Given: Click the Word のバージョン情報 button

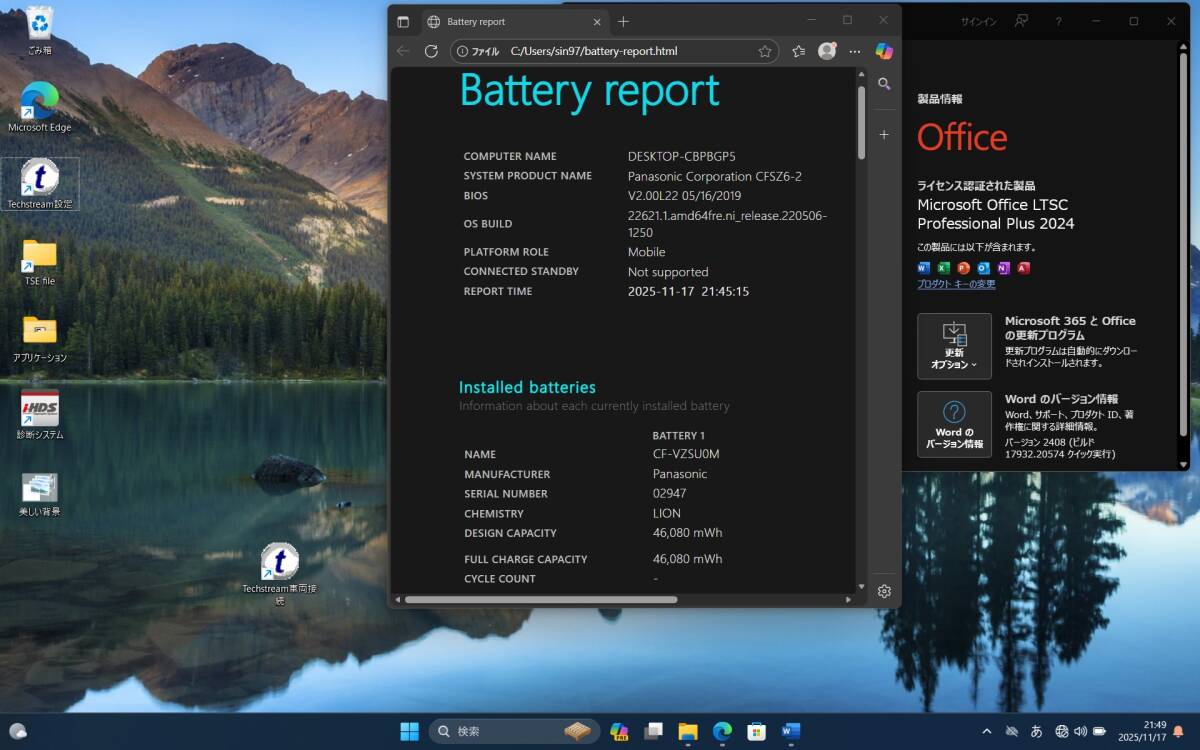Looking at the screenshot, I should pyautogui.click(x=954, y=424).
